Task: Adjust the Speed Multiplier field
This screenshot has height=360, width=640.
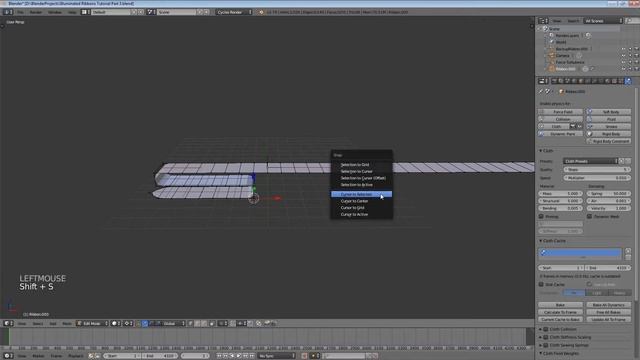Action: pyautogui.click(x=597, y=178)
